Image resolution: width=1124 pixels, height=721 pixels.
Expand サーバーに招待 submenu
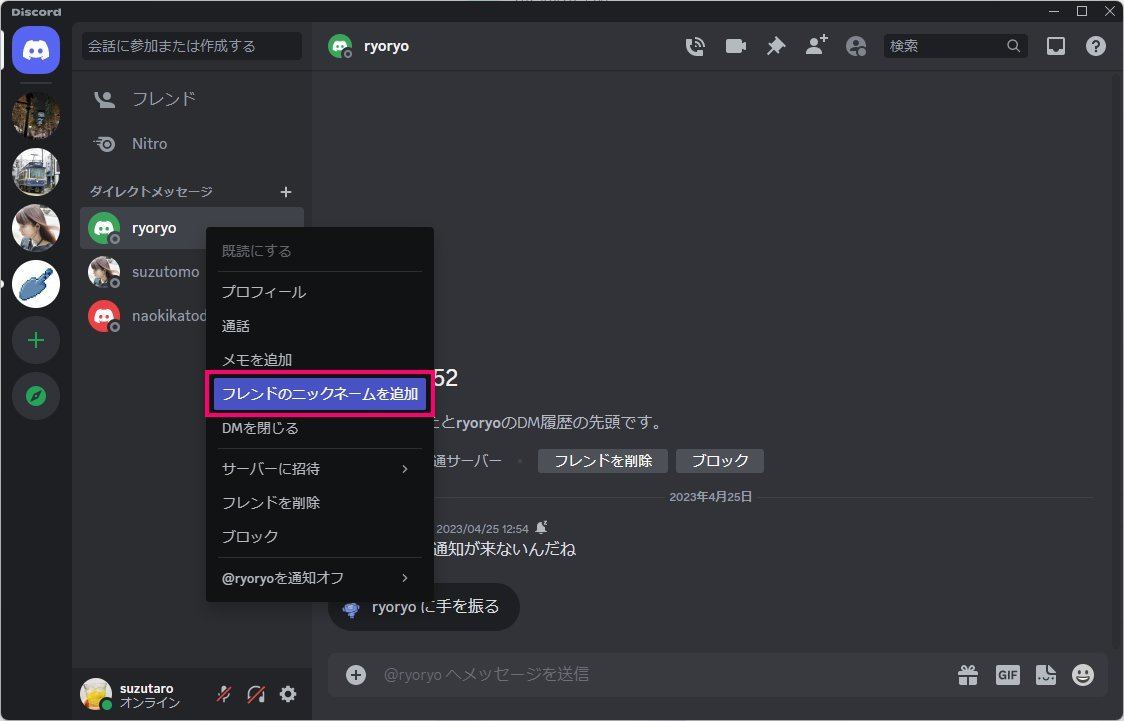(x=320, y=469)
